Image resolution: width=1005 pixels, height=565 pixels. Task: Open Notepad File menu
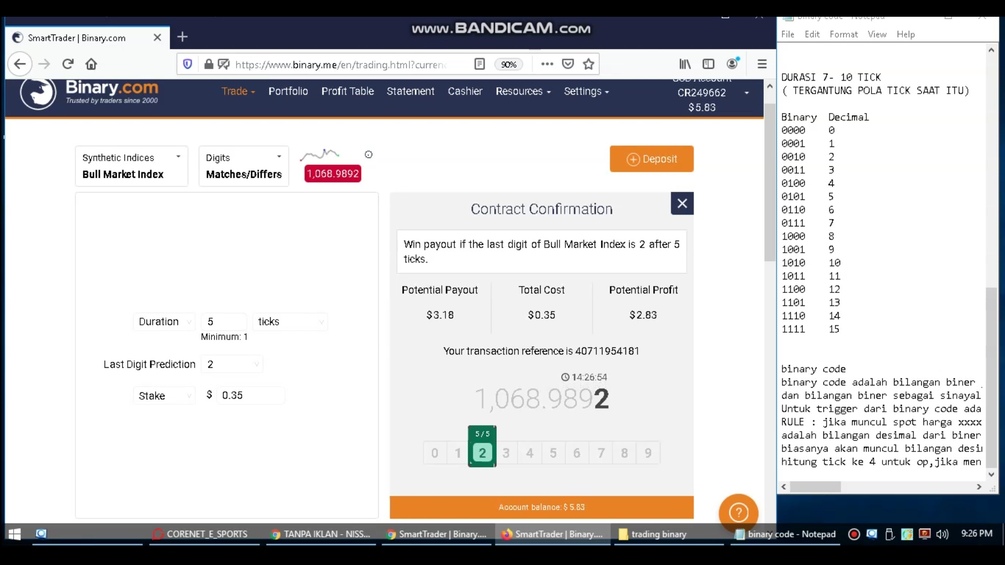(788, 35)
